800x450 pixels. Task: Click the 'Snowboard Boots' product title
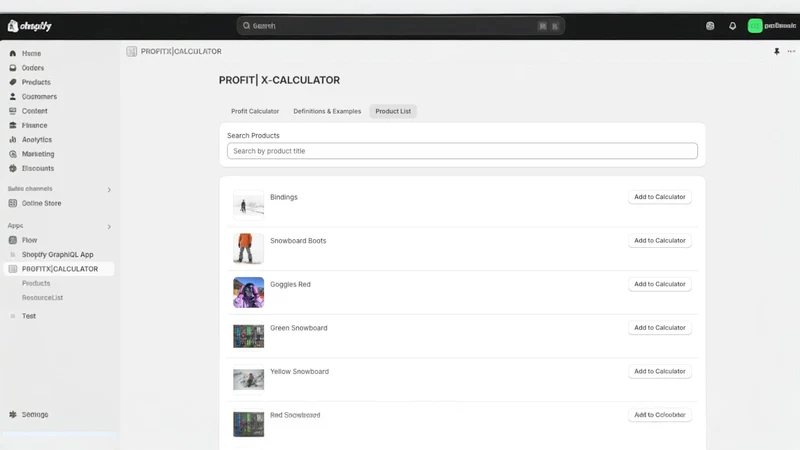298,241
